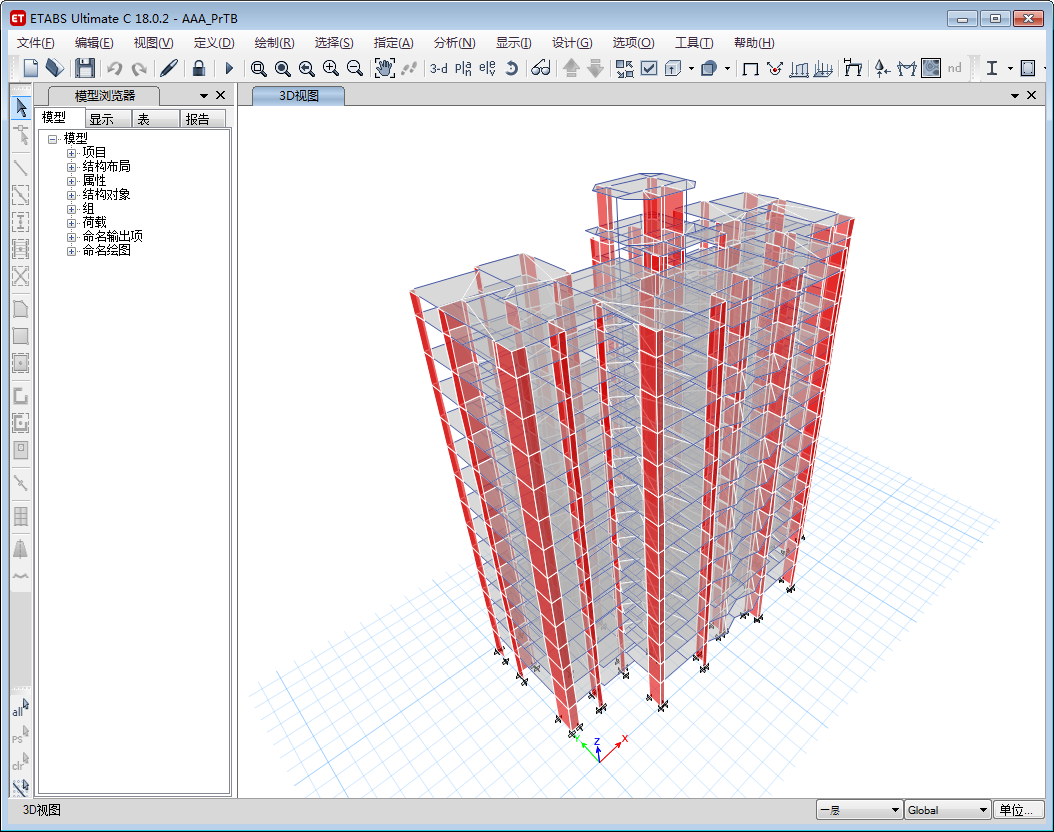Redo the last action
Image resolution: width=1054 pixels, height=832 pixels.
click(139, 68)
